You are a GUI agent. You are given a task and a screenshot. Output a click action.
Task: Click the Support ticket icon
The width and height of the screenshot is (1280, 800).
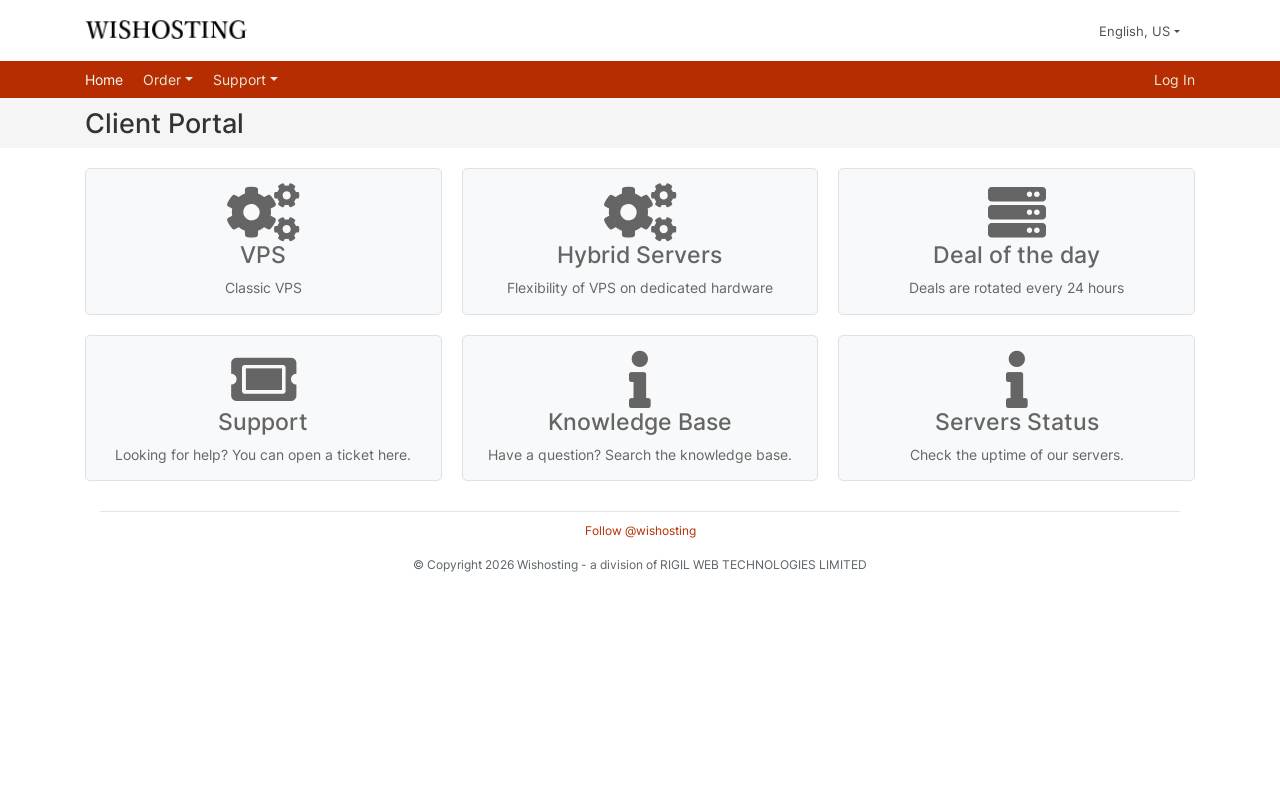coord(263,379)
